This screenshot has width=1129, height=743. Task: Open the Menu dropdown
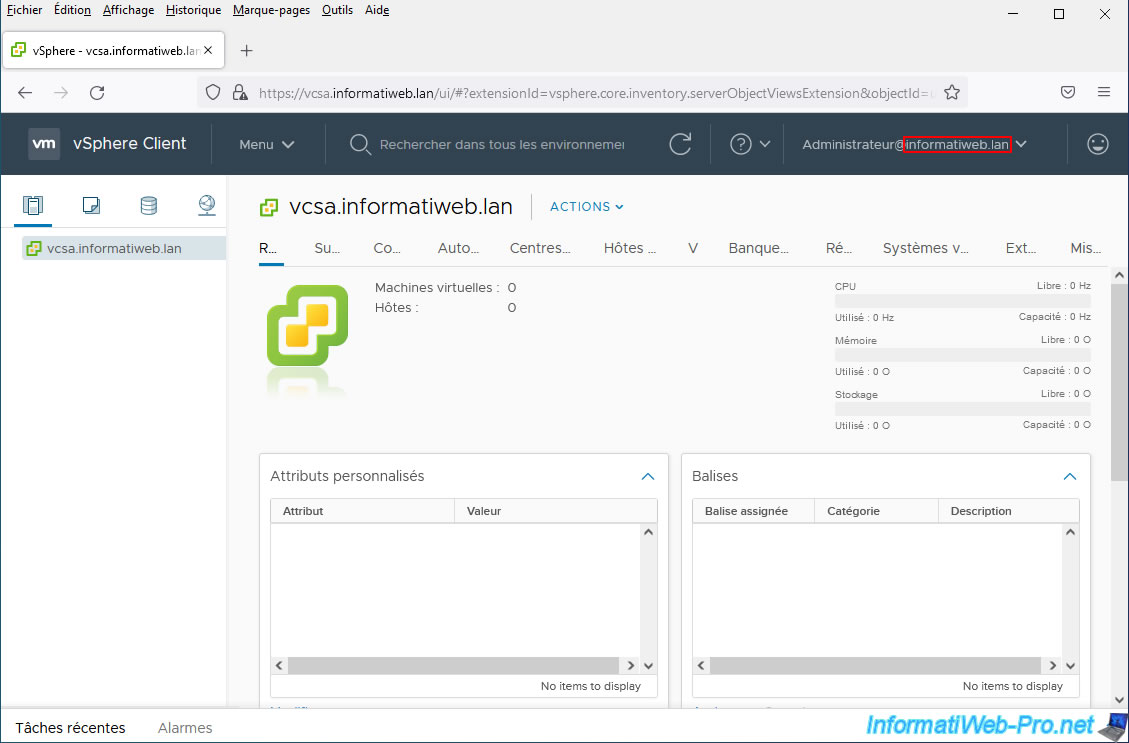(266, 144)
